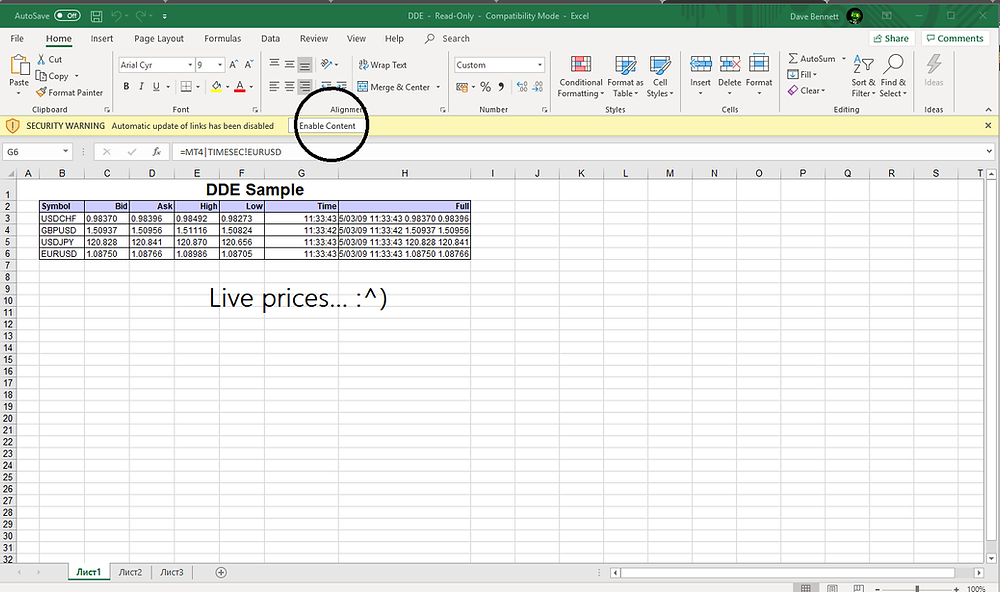Apply italic formatting
The image size is (1000, 592).
click(x=140, y=87)
